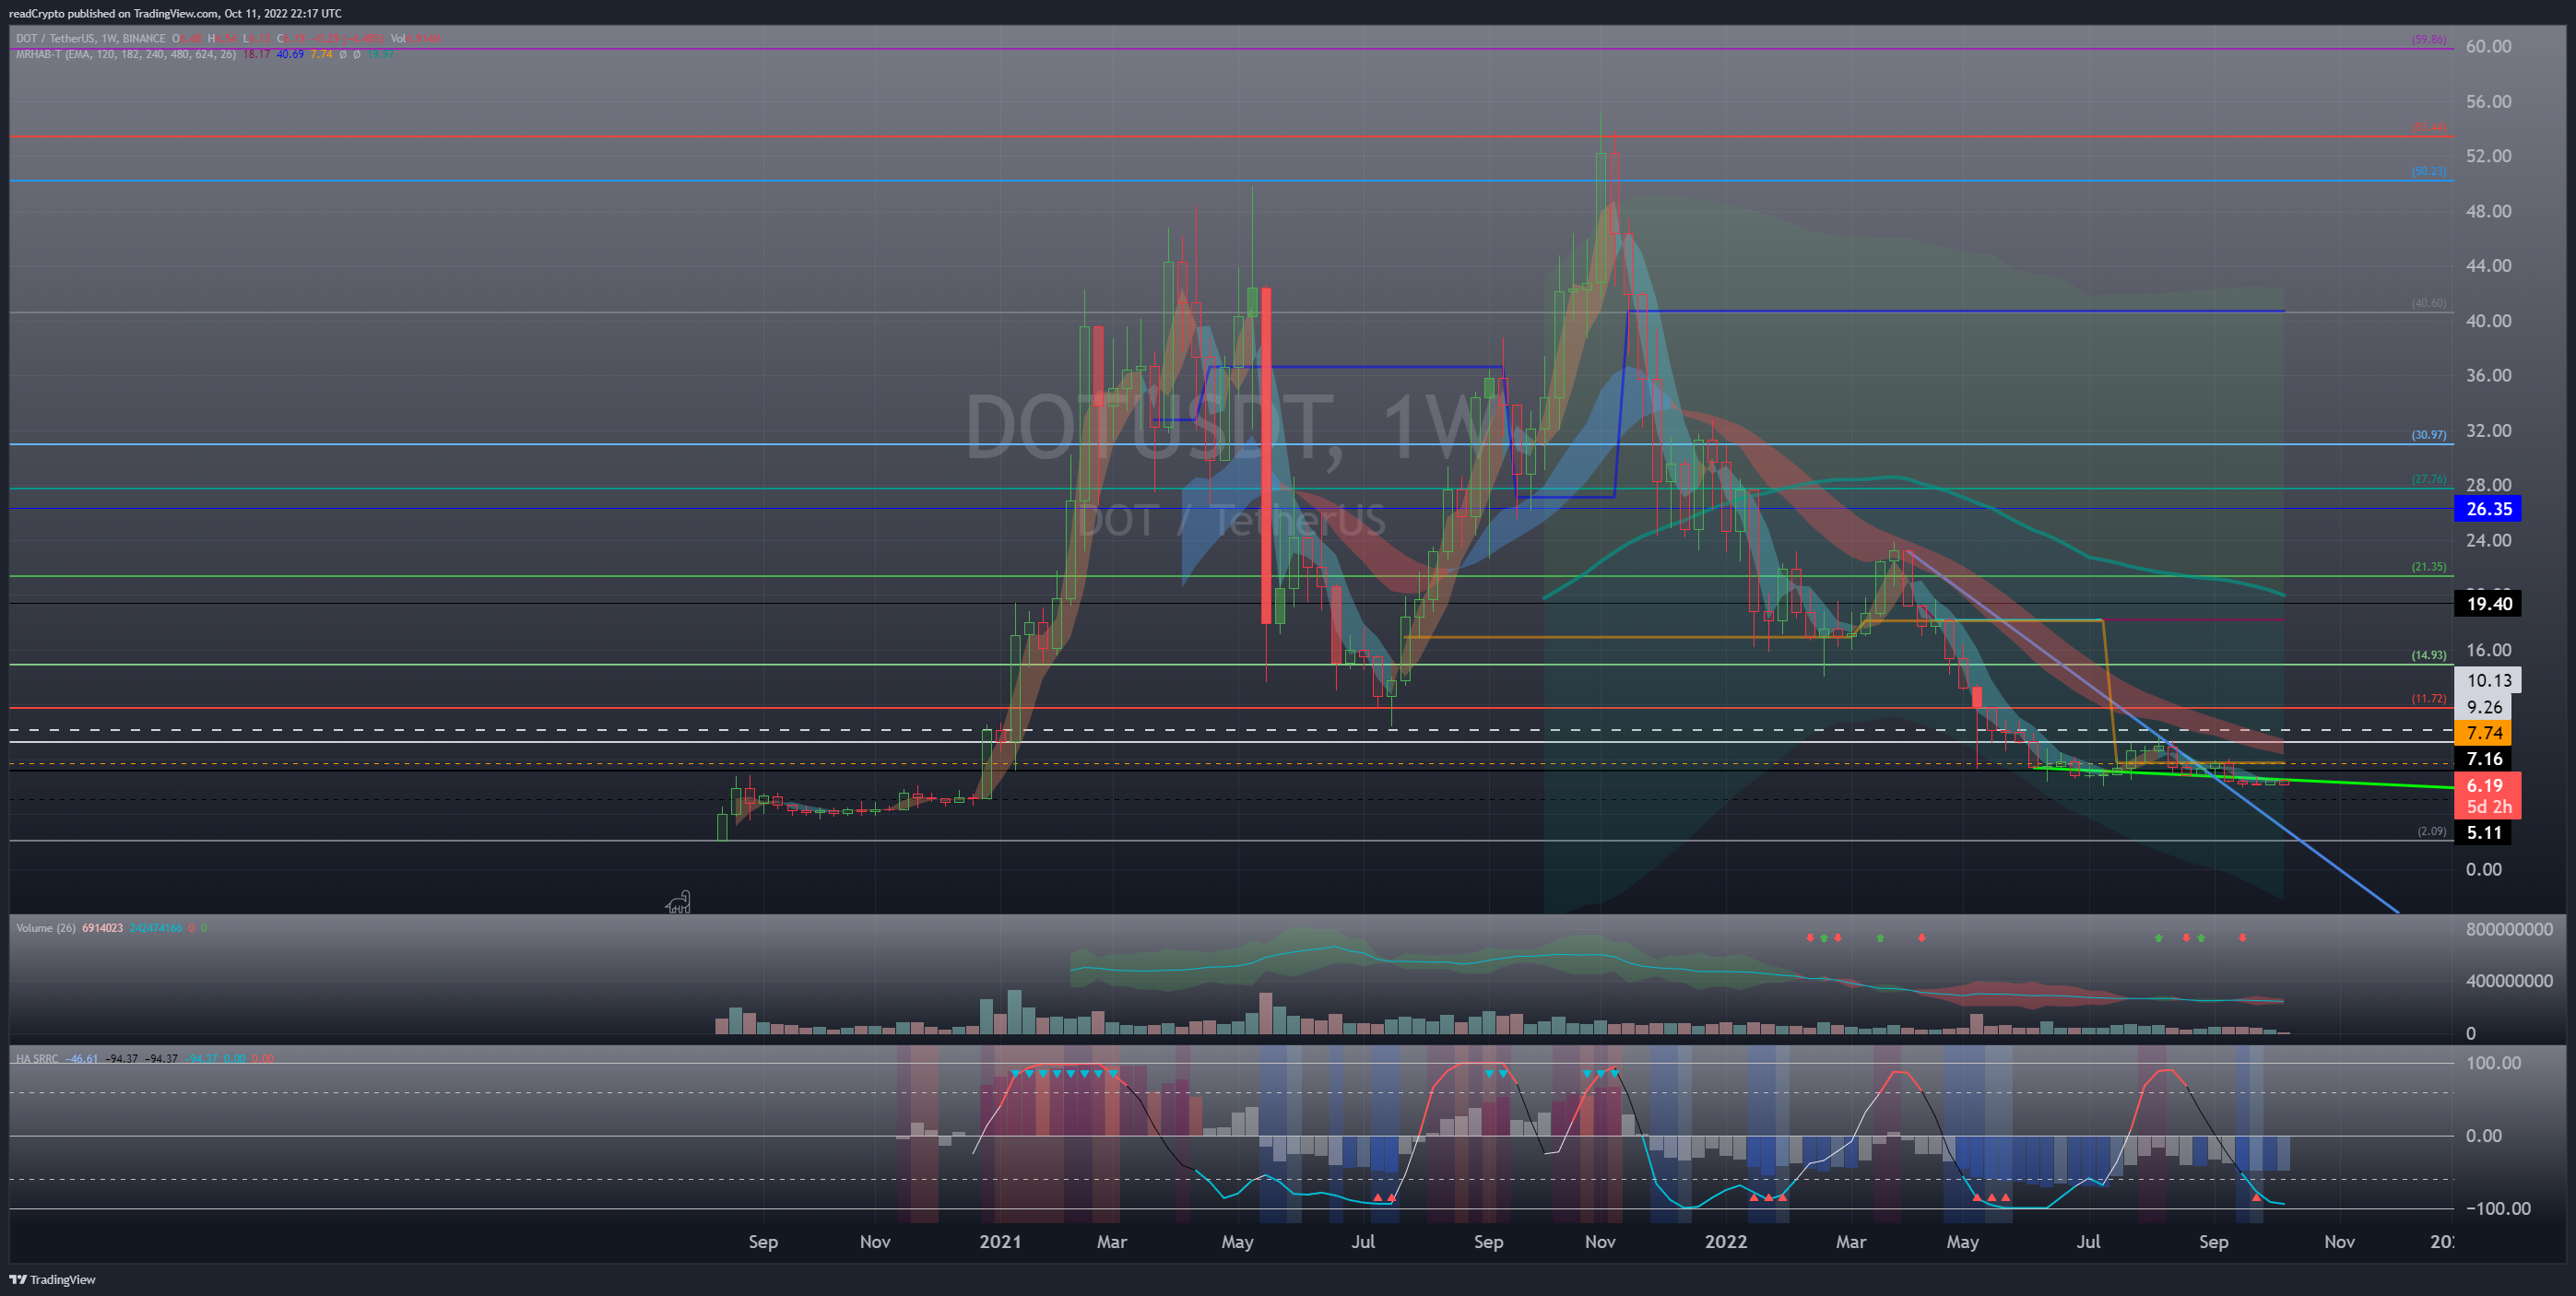
Task: Click the Volume average value 242474166
Action: 156,928
